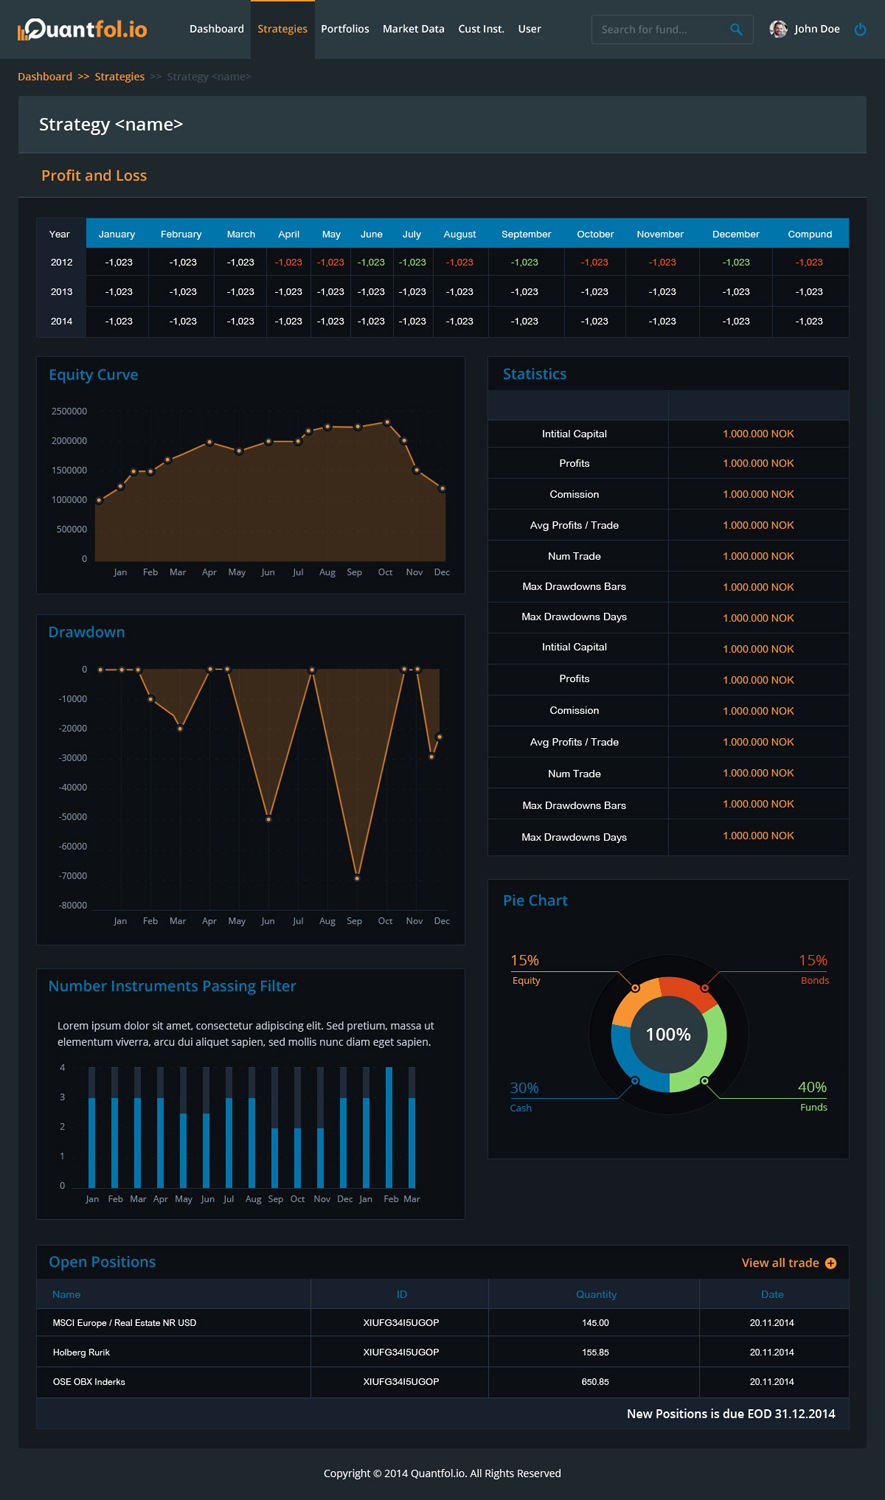Click the Equity marker on pie chart
This screenshot has width=885, height=1500.
click(x=635, y=988)
